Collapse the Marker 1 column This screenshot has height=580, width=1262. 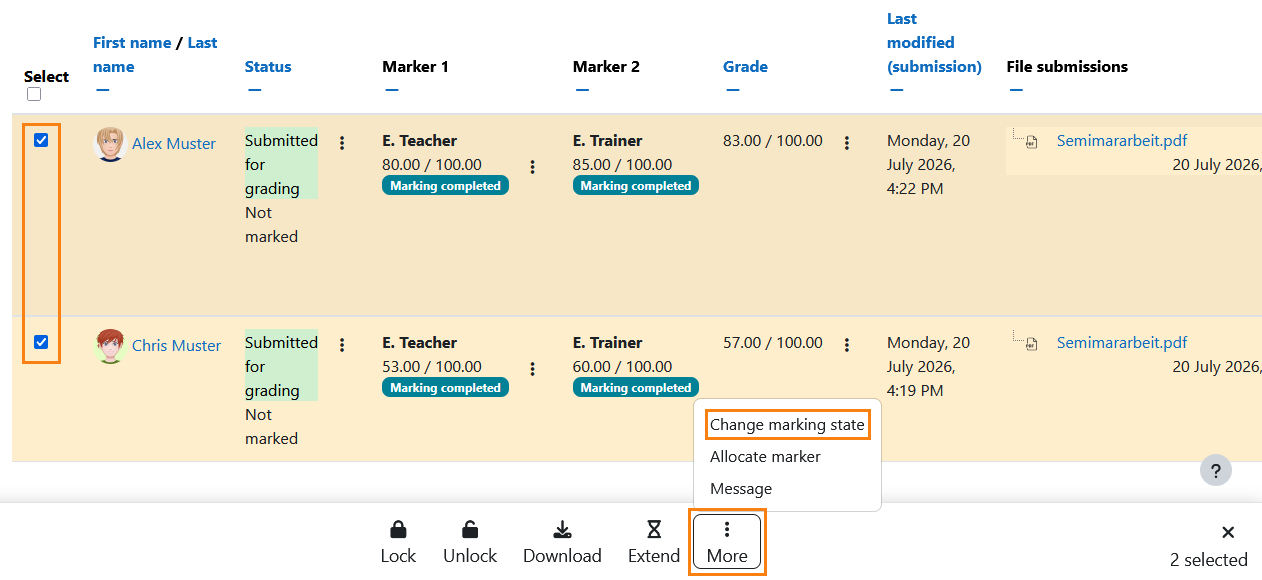click(x=391, y=90)
